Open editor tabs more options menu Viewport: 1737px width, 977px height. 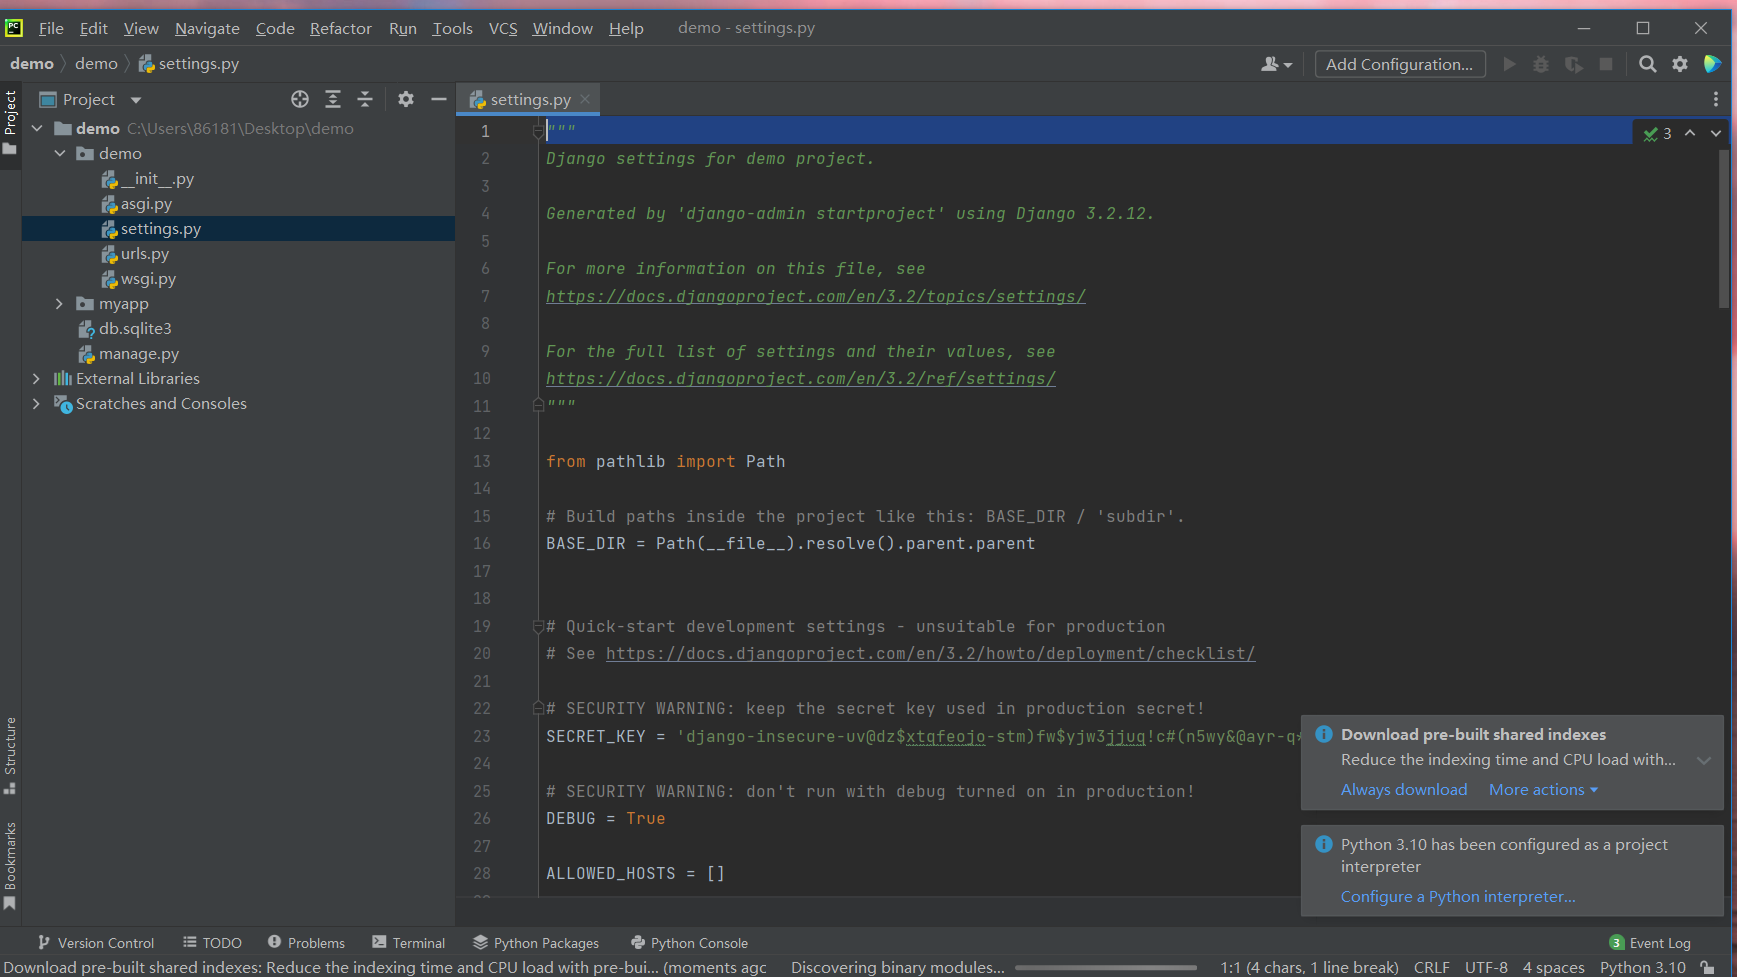(x=1716, y=99)
